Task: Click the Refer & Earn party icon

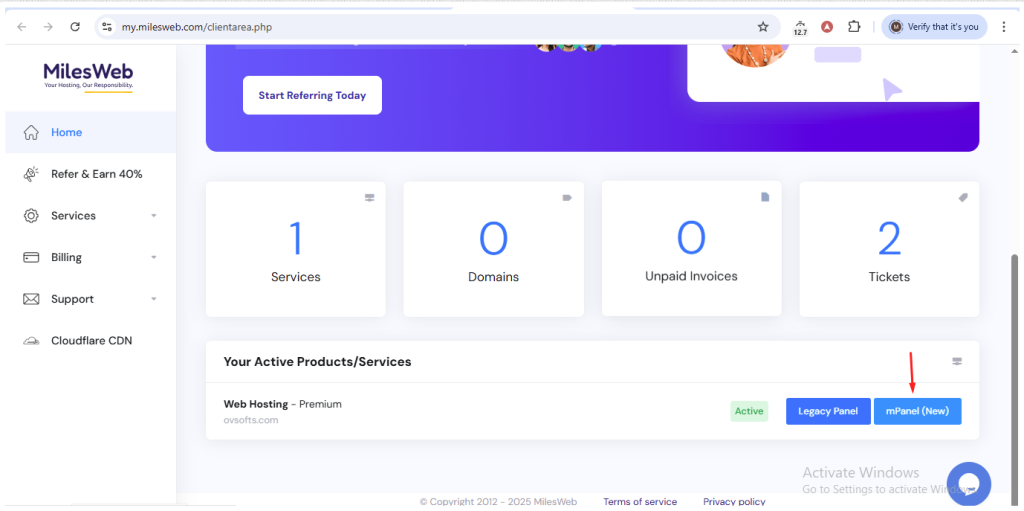Action: coord(31,174)
